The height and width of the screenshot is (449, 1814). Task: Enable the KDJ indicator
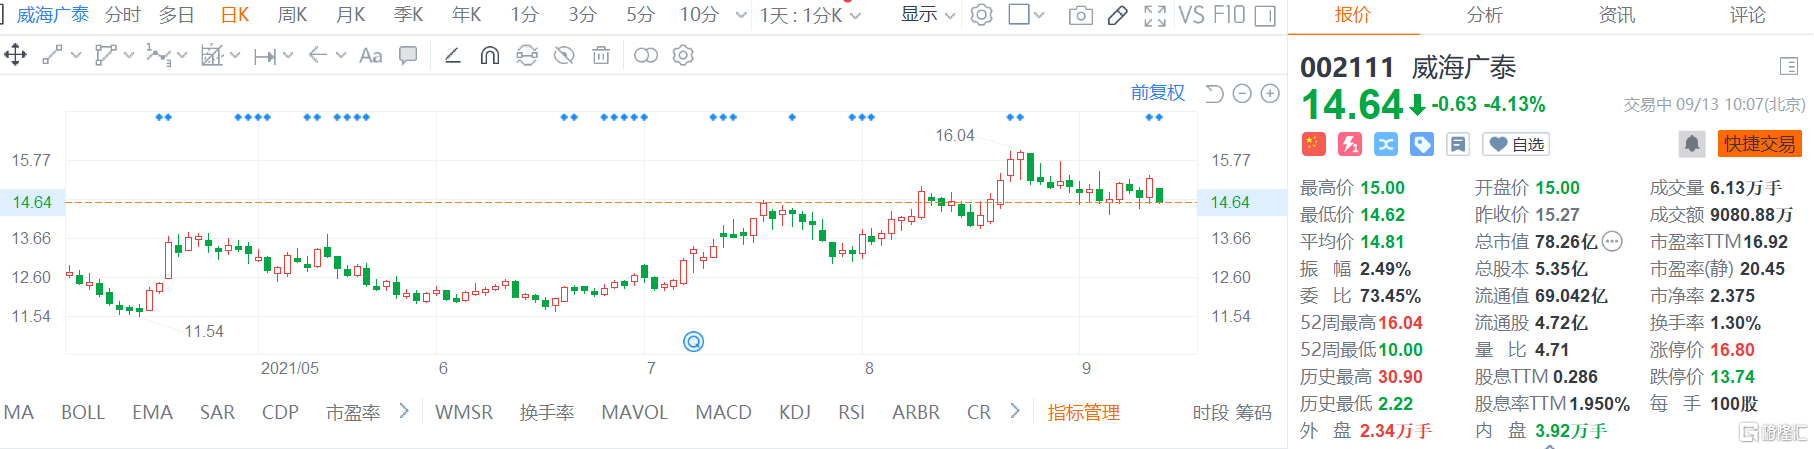click(x=795, y=412)
